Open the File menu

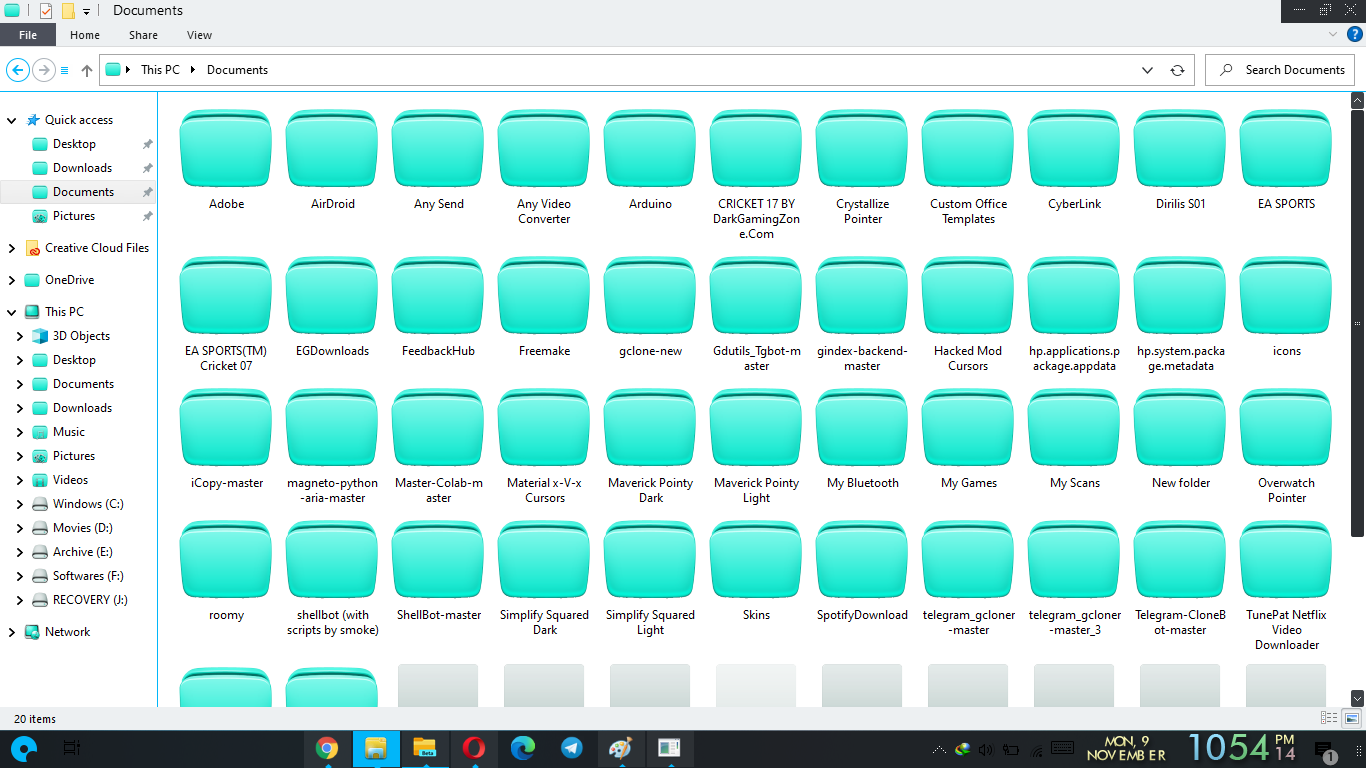tap(28, 34)
